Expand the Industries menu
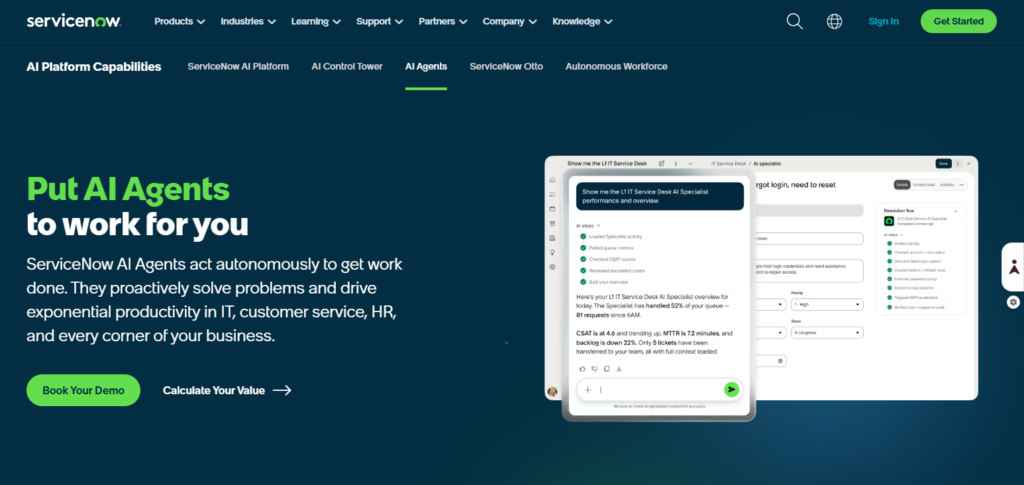The image size is (1024, 485). [248, 21]
